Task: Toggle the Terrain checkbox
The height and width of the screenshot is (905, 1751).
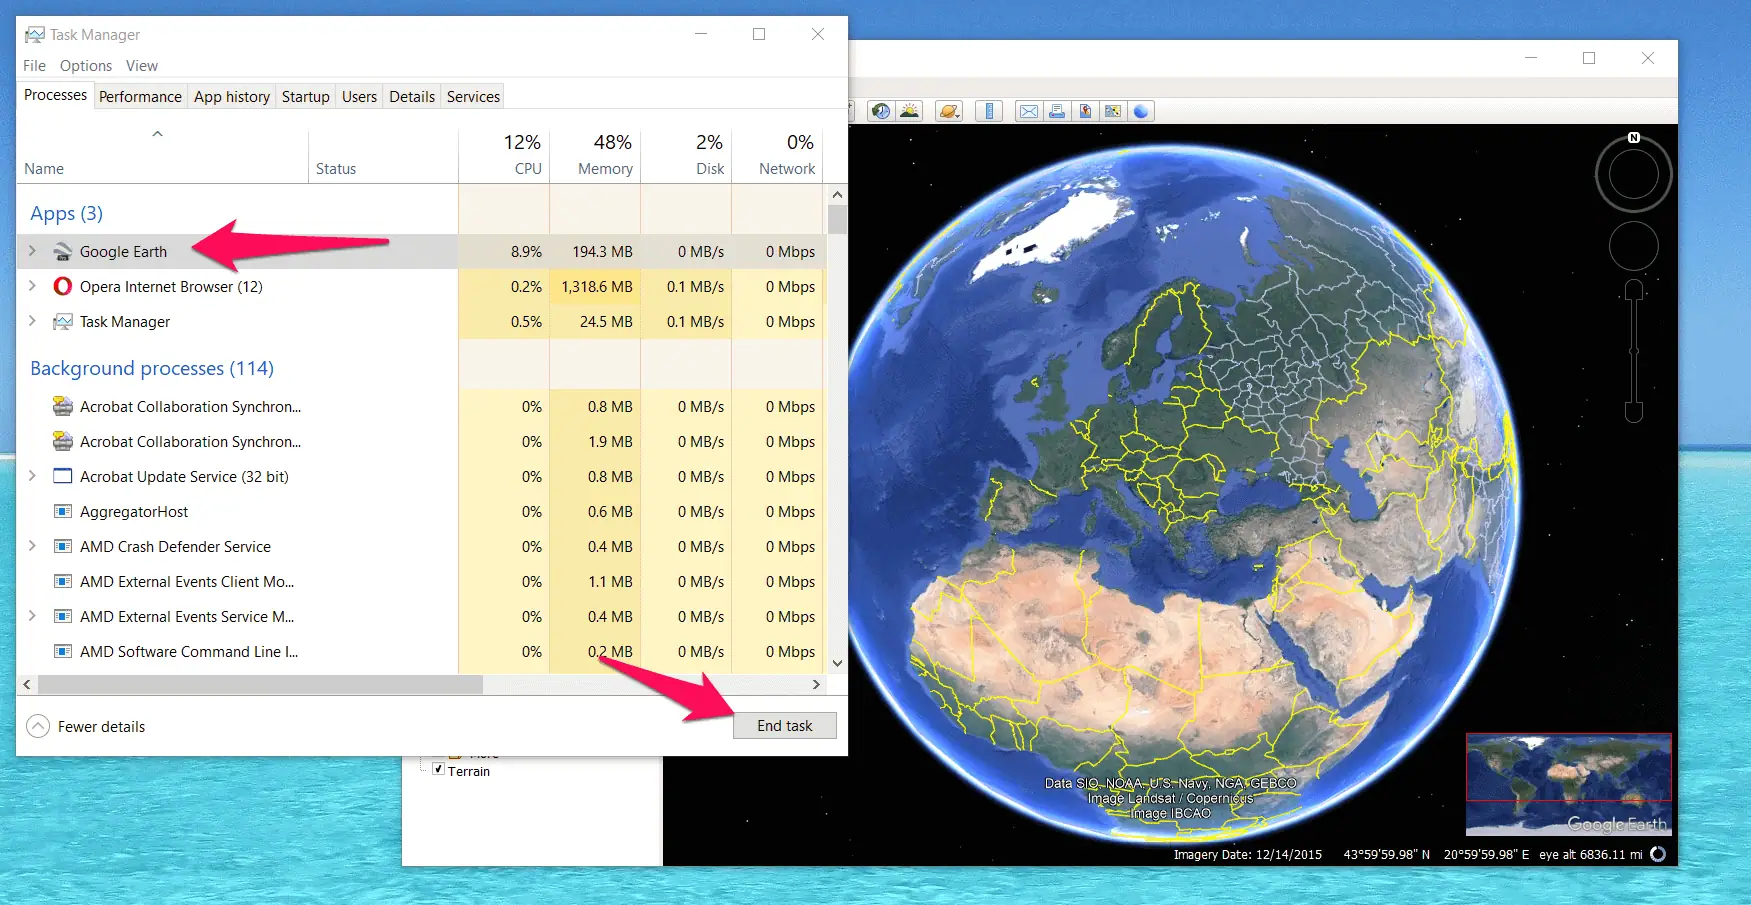Action: 438,769
